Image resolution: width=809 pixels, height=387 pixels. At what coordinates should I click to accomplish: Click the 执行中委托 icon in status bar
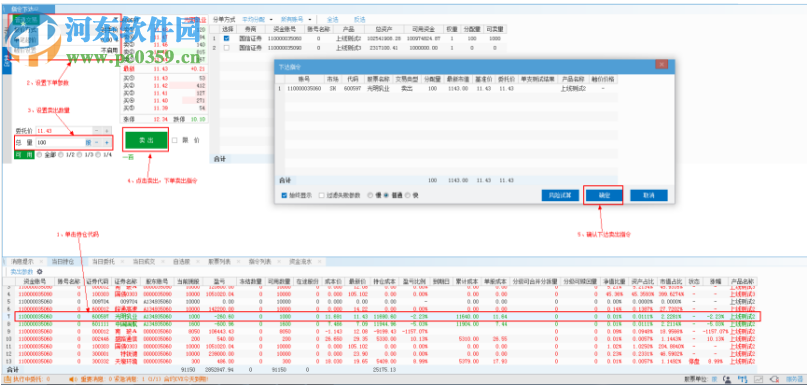pyautogui.click(x=7, y=379)
